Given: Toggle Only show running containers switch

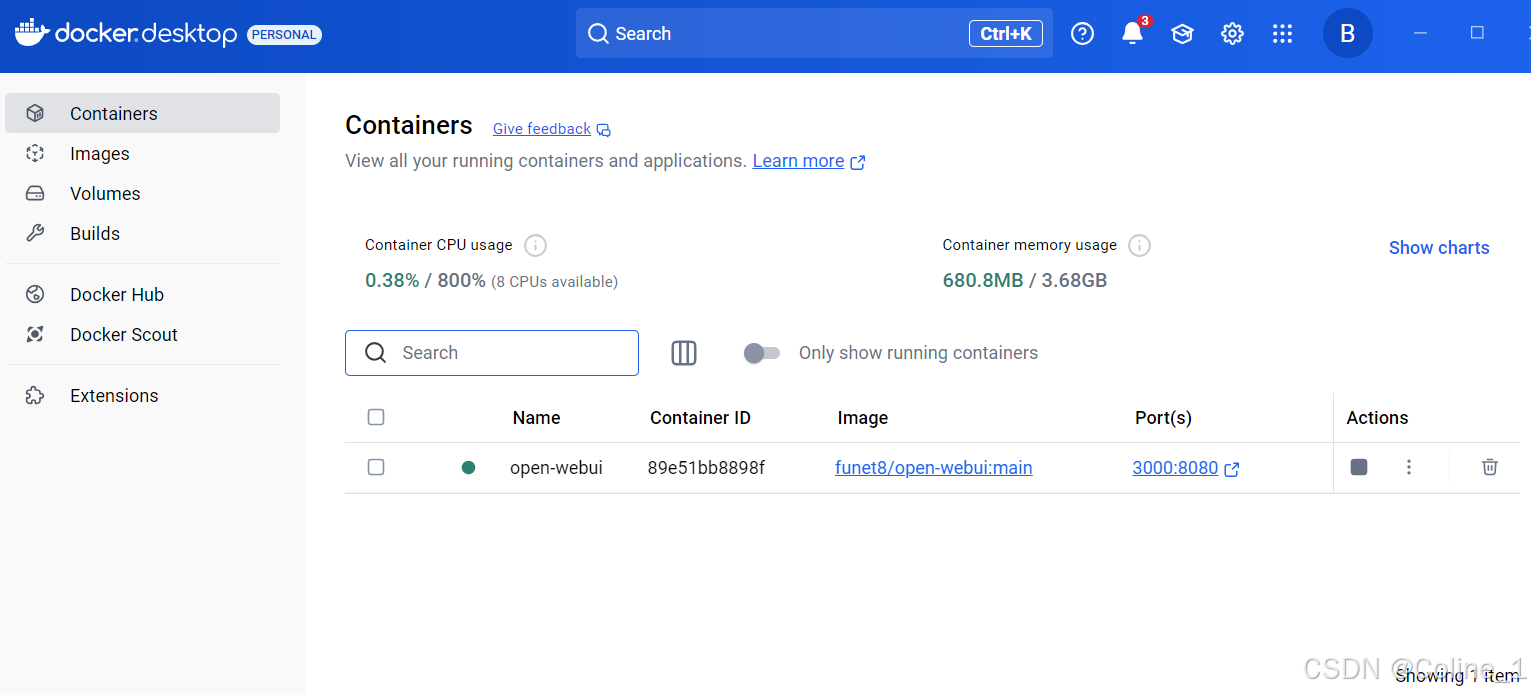Looking at the screenshot, I should 761,353.
